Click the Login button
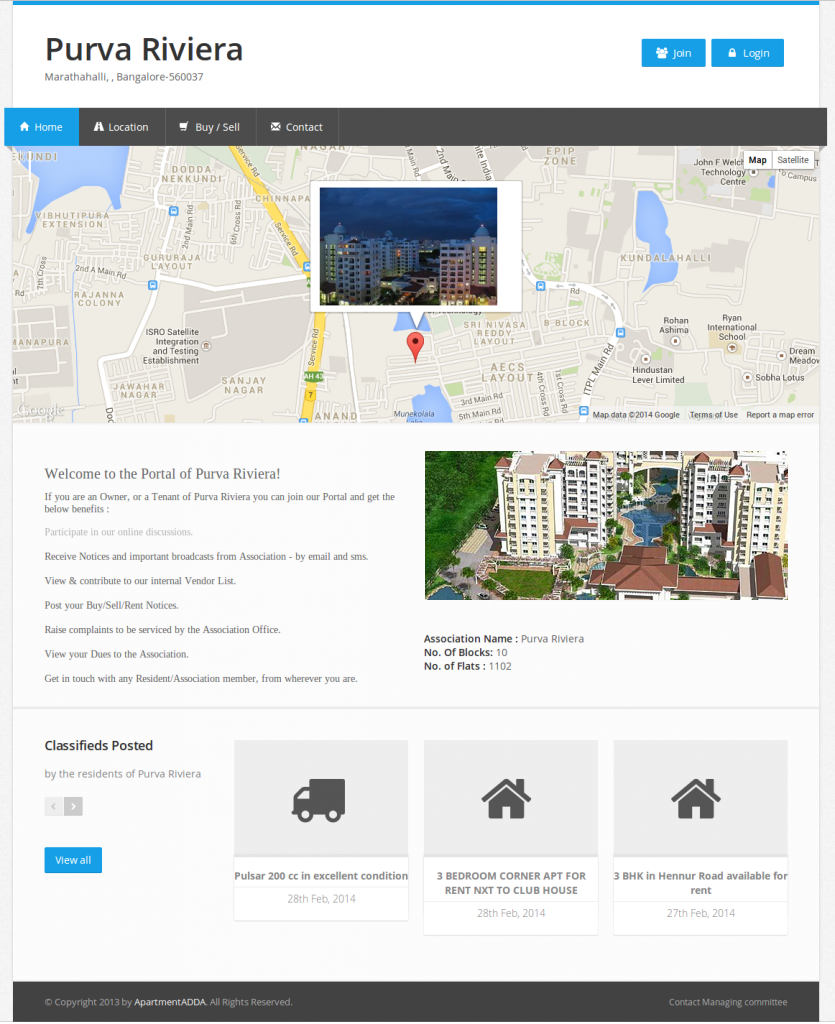The width and height of the screenshot is (835, 1024). tap(748, 53)
